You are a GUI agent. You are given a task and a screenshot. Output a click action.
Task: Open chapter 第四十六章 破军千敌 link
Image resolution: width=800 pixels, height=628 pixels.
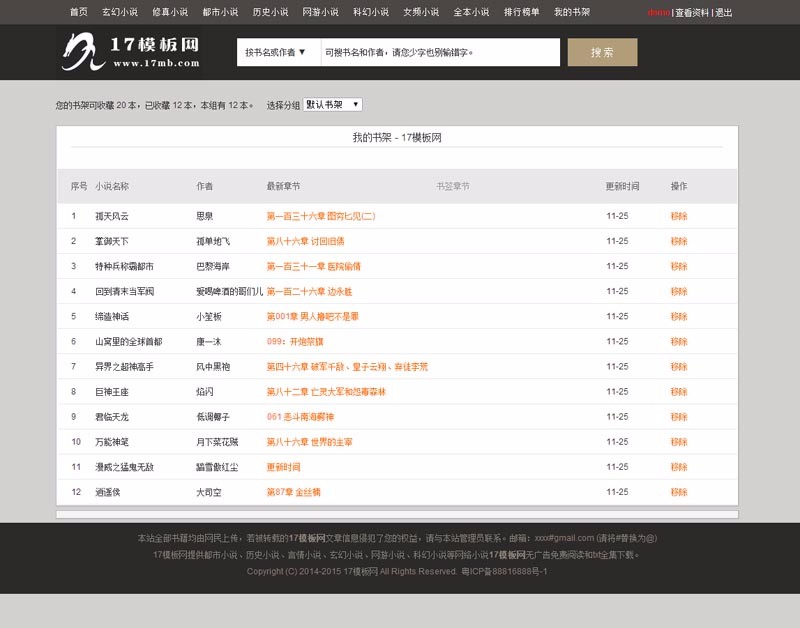click(347, 366)
